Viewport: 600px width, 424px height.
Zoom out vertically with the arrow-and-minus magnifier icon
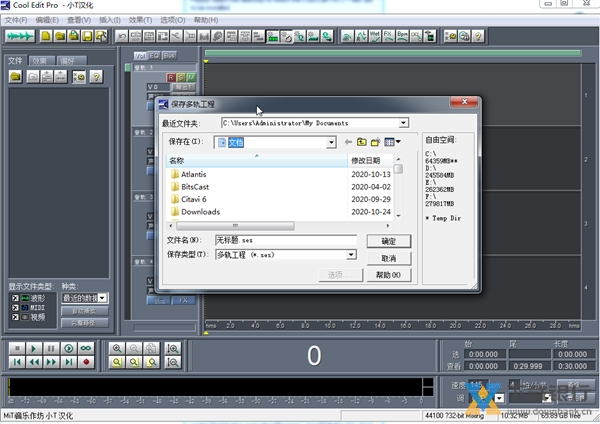[173, 362]
